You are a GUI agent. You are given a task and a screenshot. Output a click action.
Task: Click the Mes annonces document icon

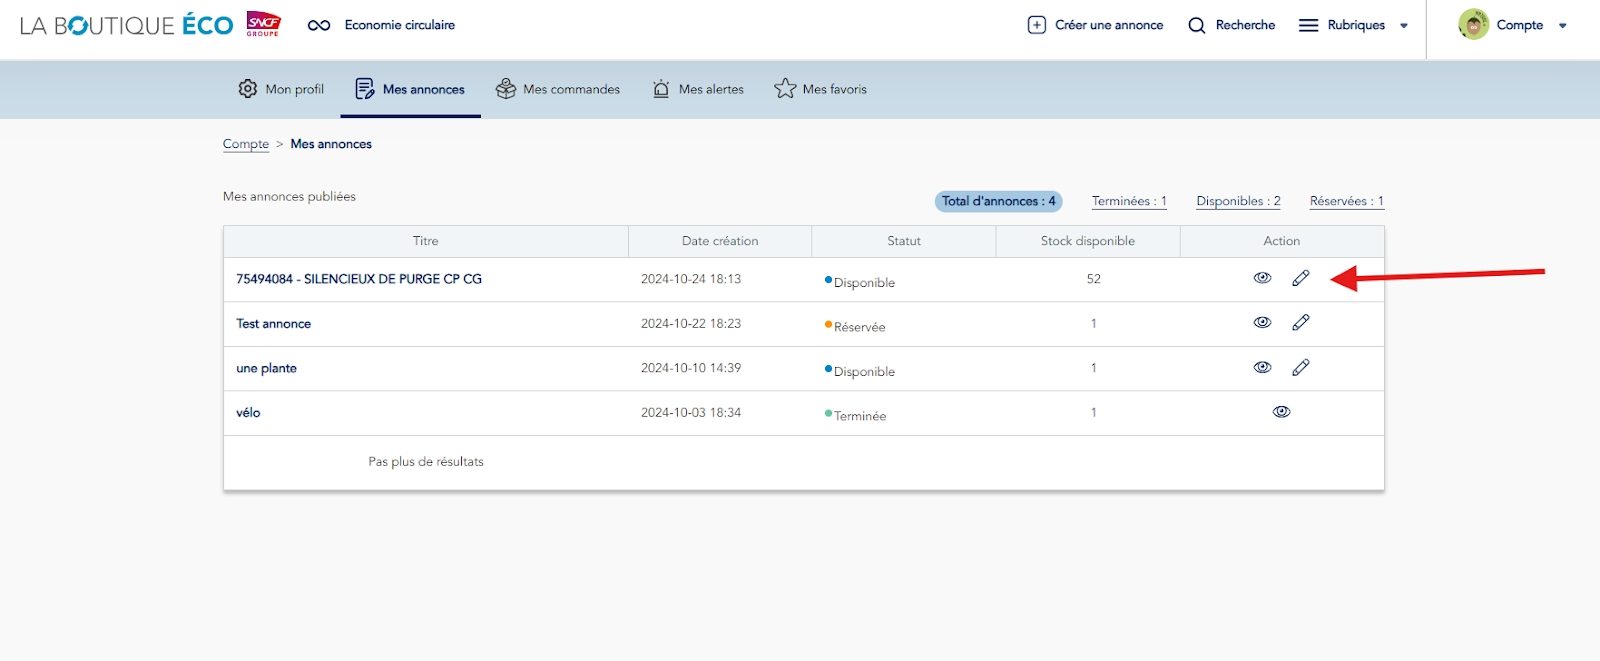(365, 89)
